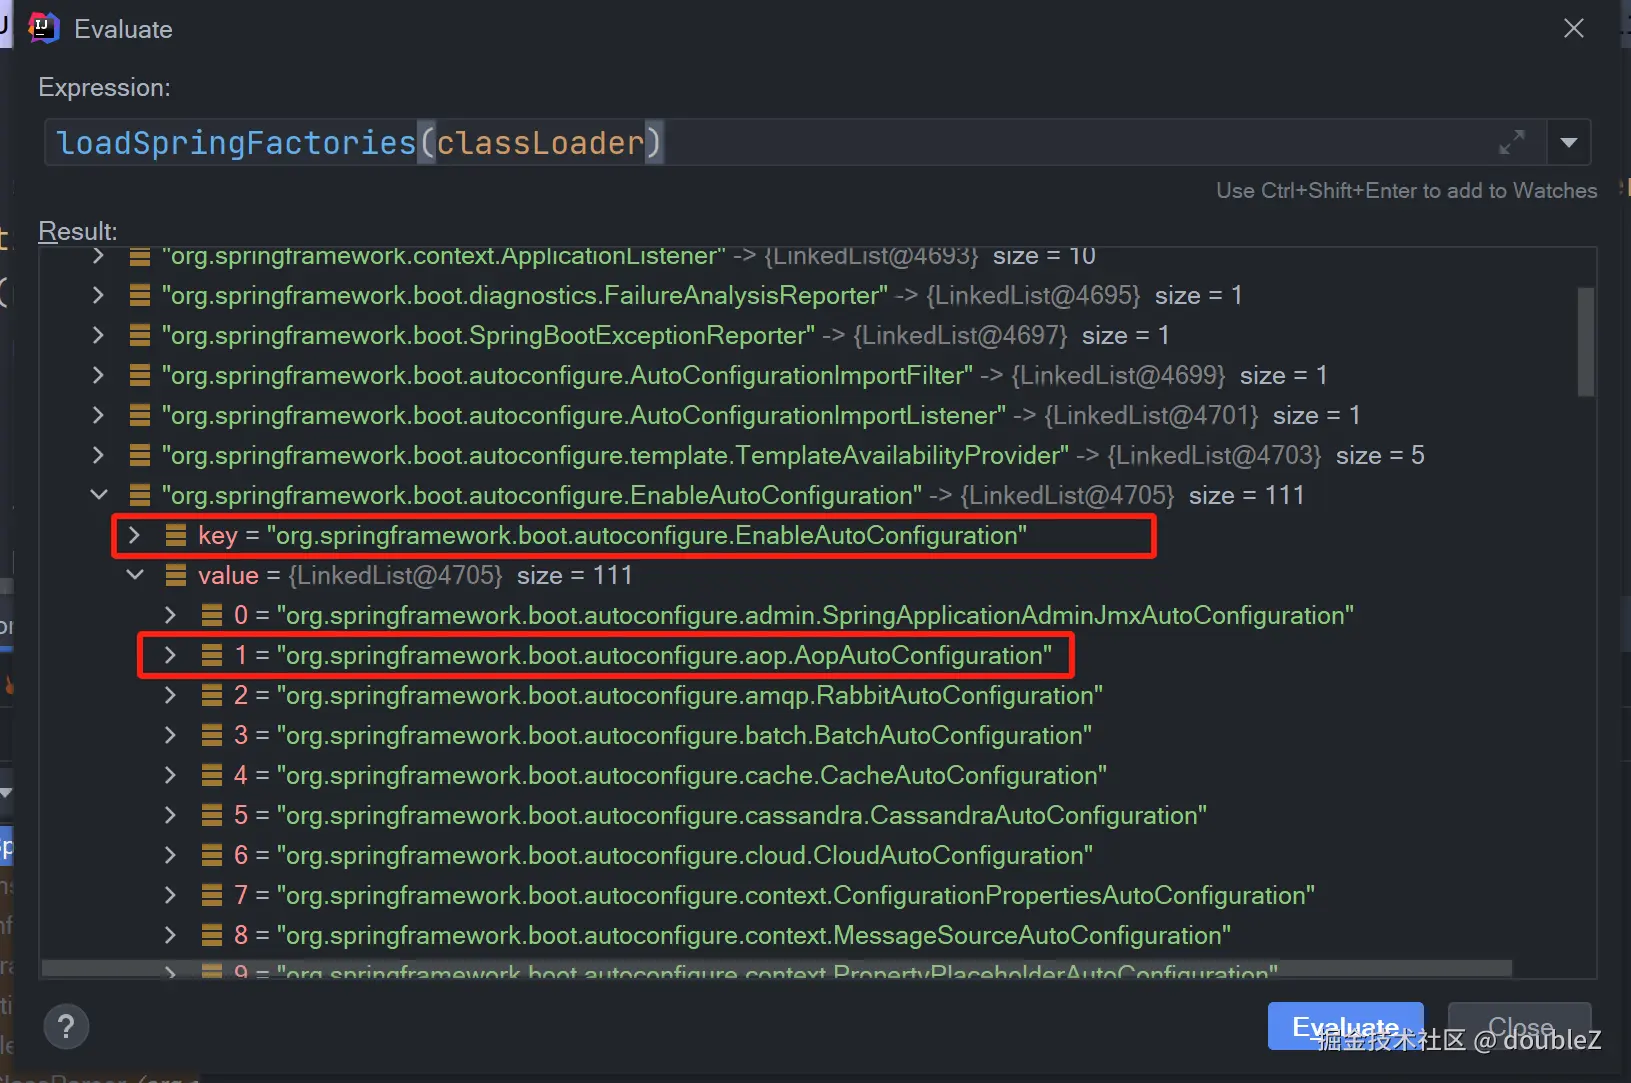Click the map entry icon for AutoConfigurationImportFilter
This screenshot has height=1083, width=1631.
tap(140, 375)
